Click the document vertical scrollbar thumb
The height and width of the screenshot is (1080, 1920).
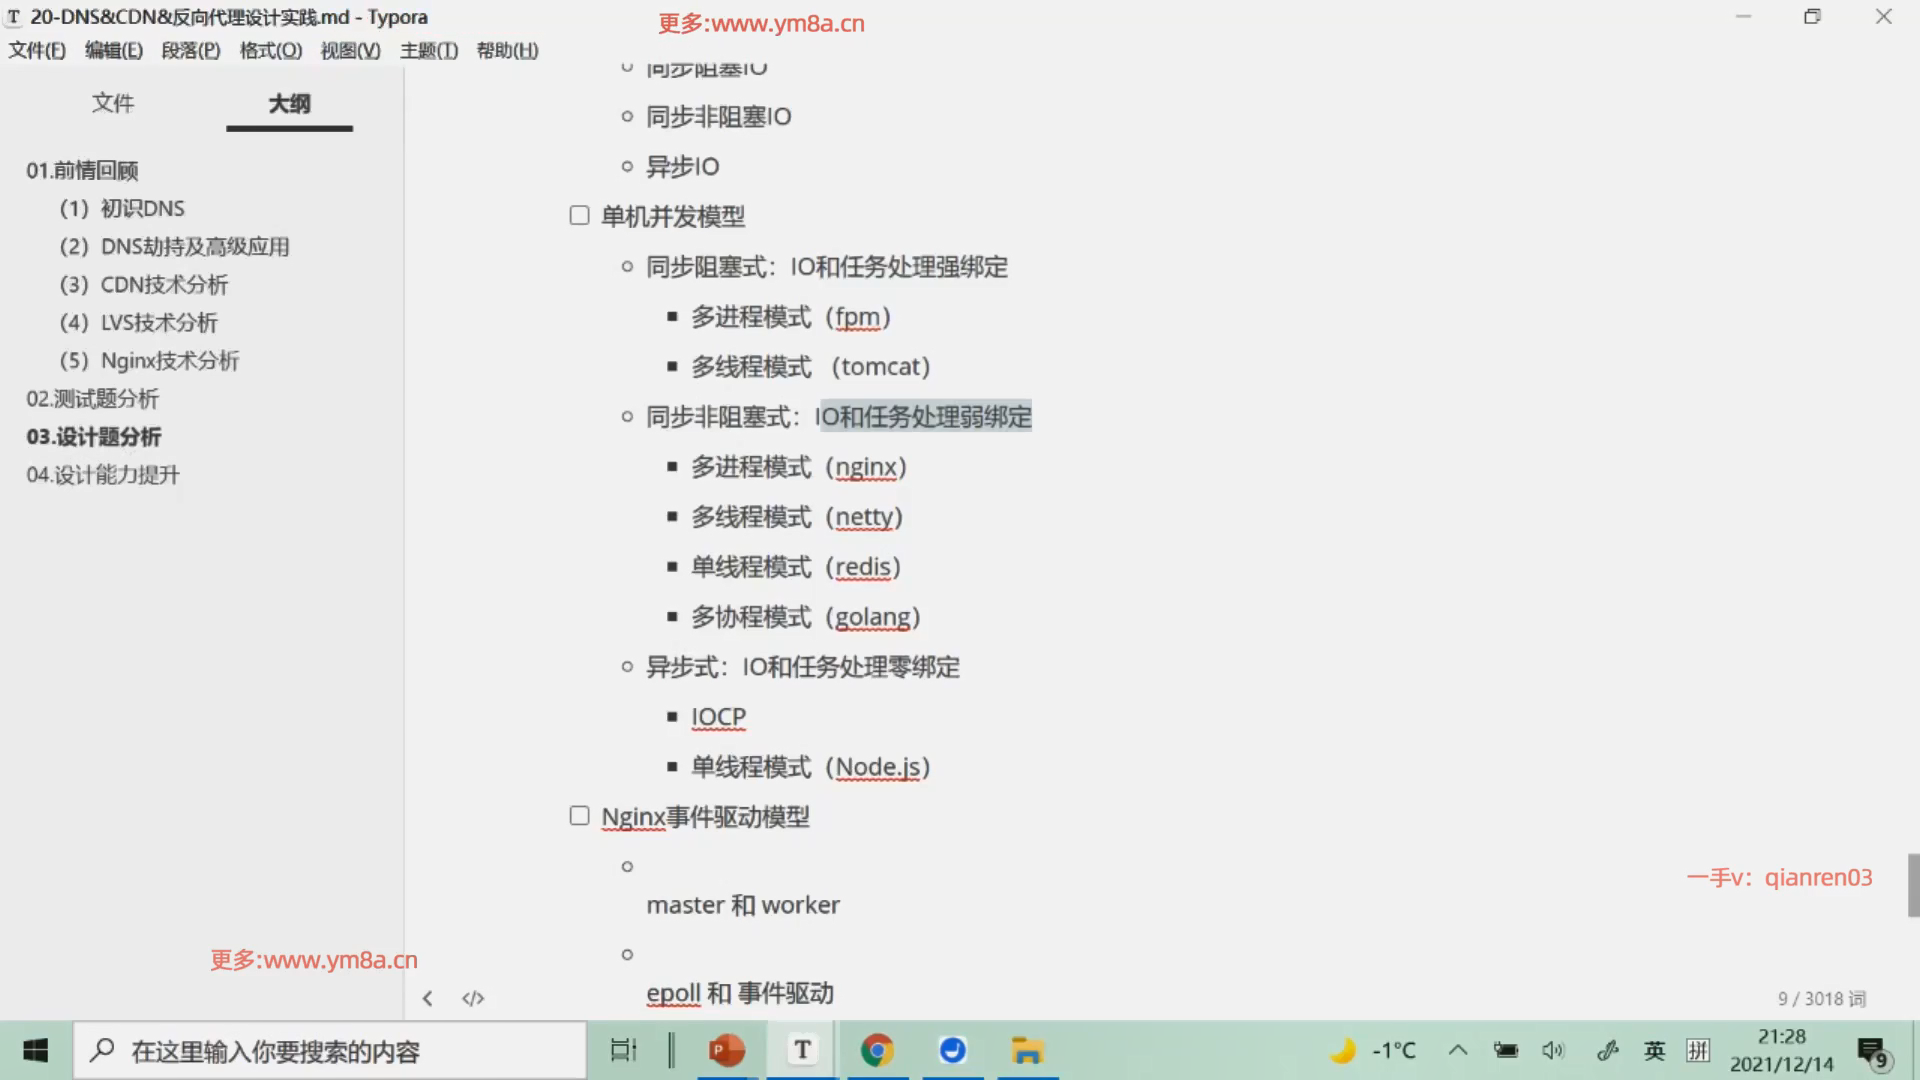[1912, 885]
